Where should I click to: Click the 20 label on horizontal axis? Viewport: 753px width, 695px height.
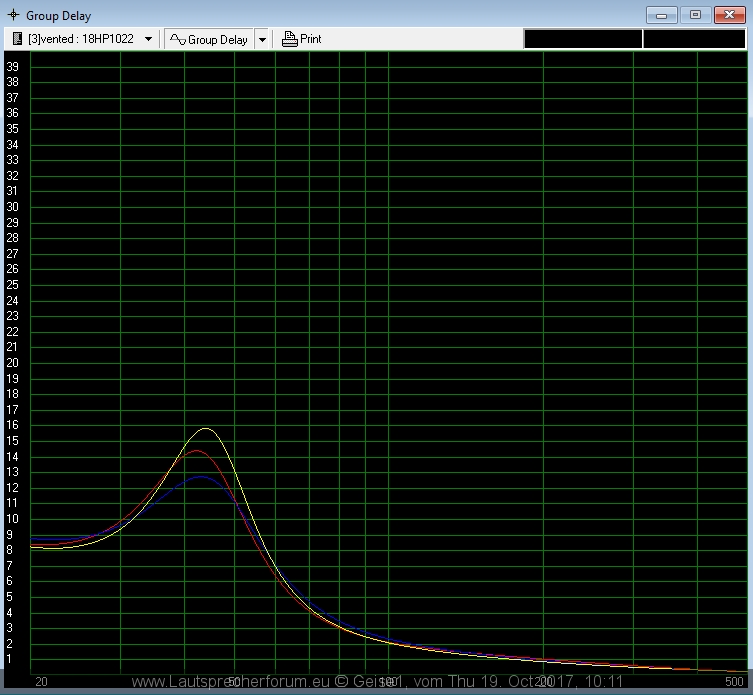click(x=41, y=681)
